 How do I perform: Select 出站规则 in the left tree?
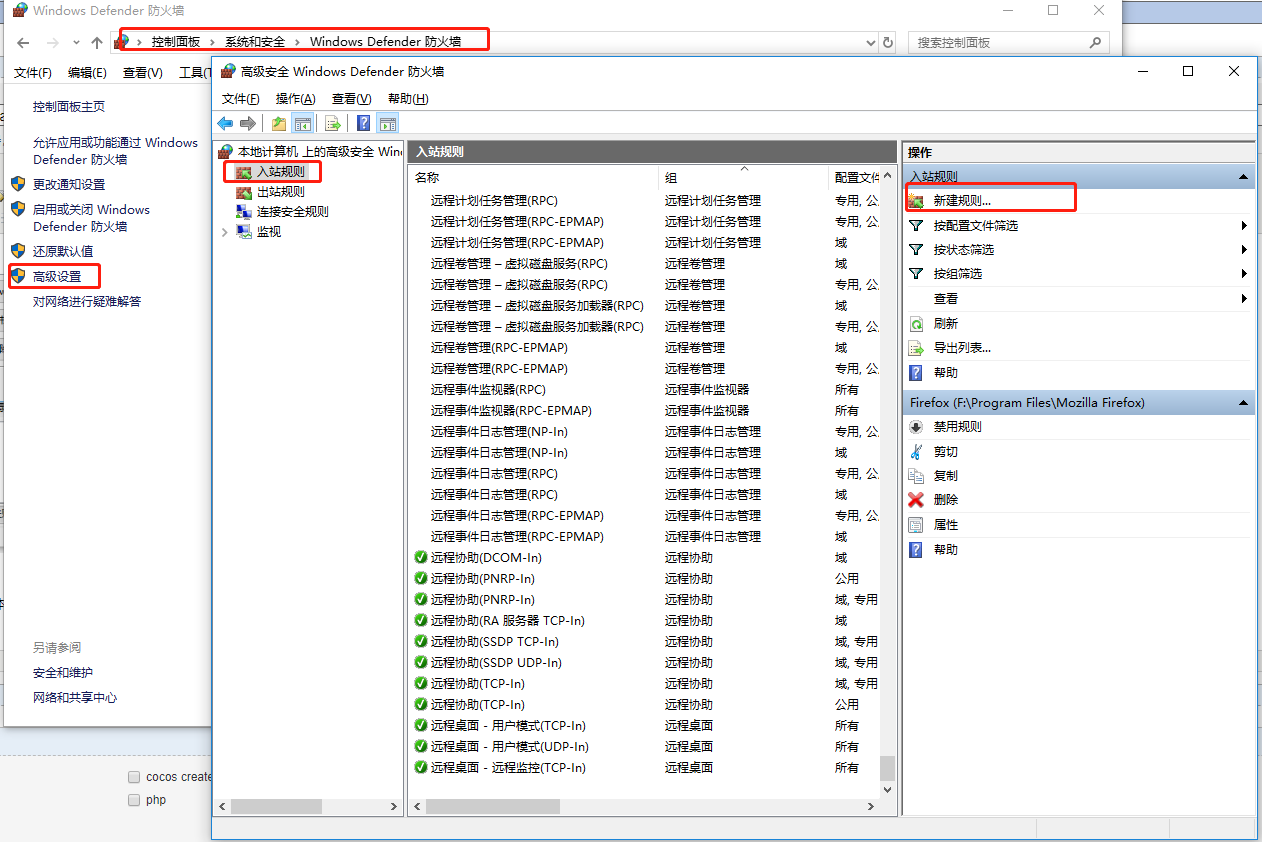point(280,192)
